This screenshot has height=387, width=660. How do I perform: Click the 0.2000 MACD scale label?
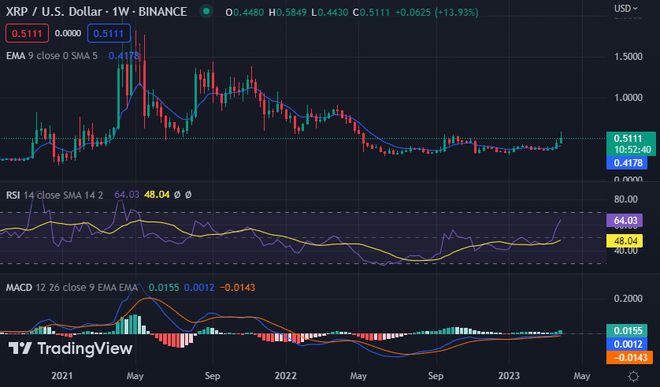point(628,298)
